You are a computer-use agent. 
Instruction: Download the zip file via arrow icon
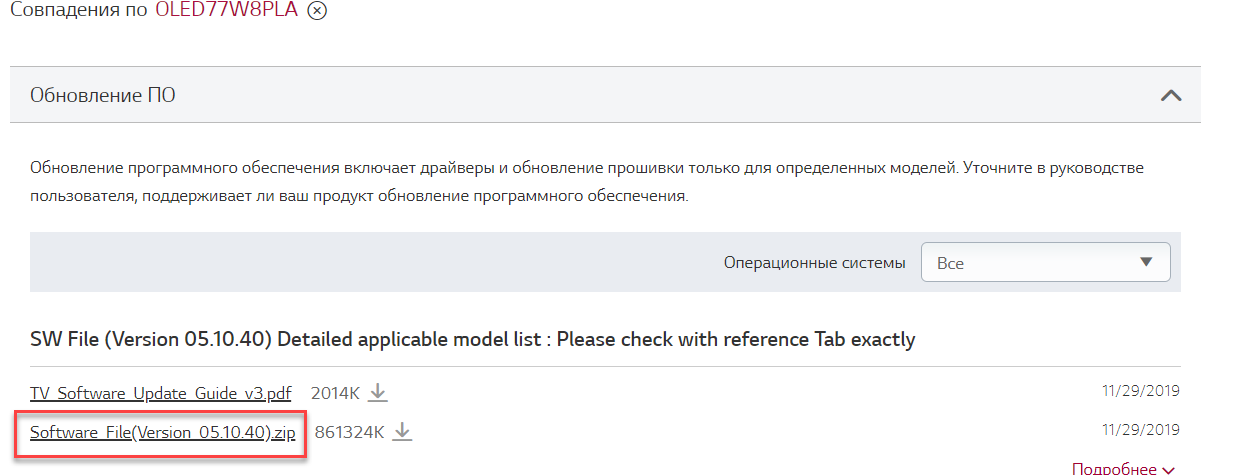point(402,432)
